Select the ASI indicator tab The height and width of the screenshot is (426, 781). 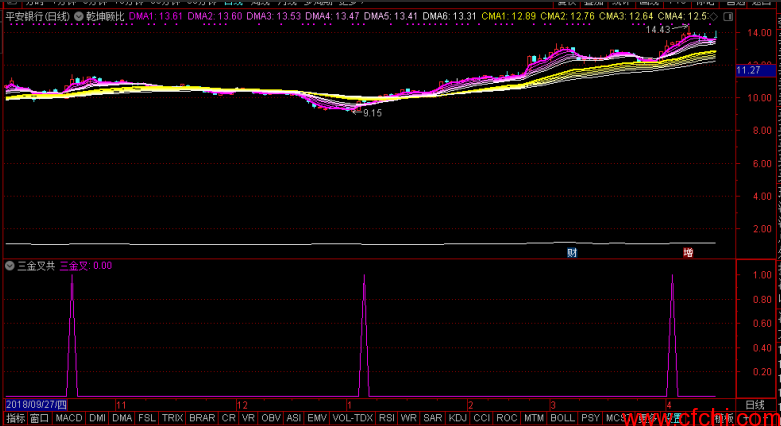click(294, 418)
